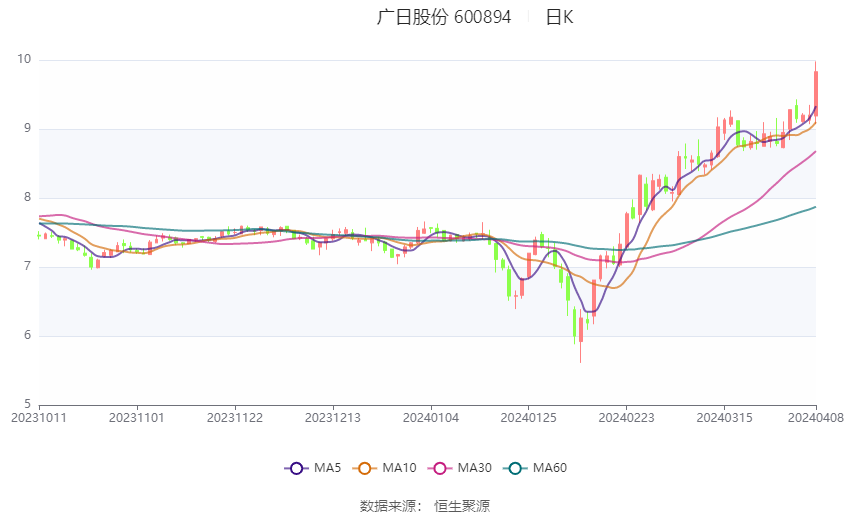850x518 pixels.
Task: Click the 20231011 x-axis date label
Action: point(38,418)
